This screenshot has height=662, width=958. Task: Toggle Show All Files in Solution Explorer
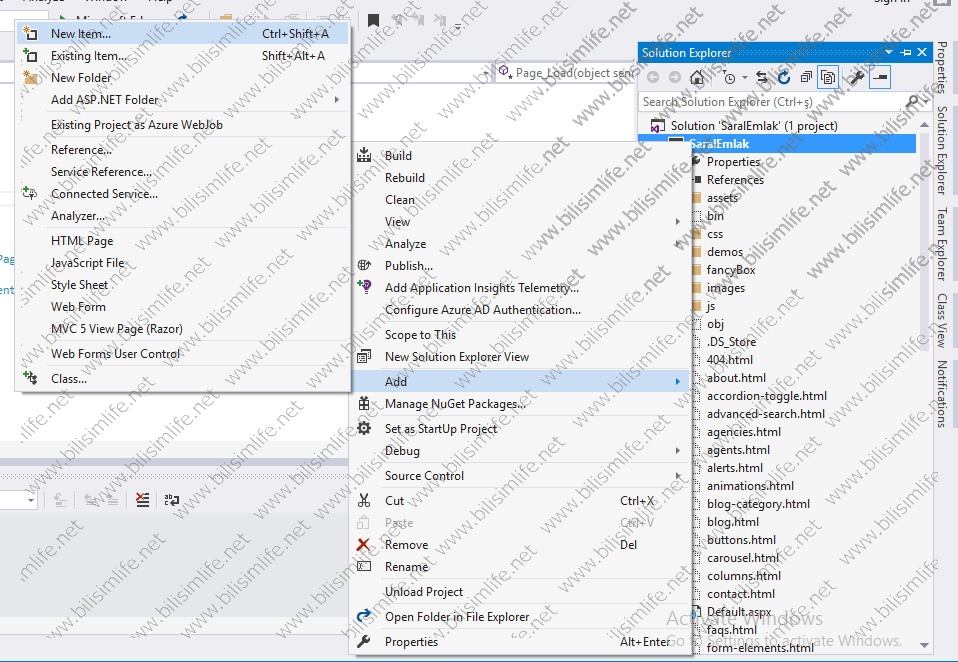coord(828,78)
